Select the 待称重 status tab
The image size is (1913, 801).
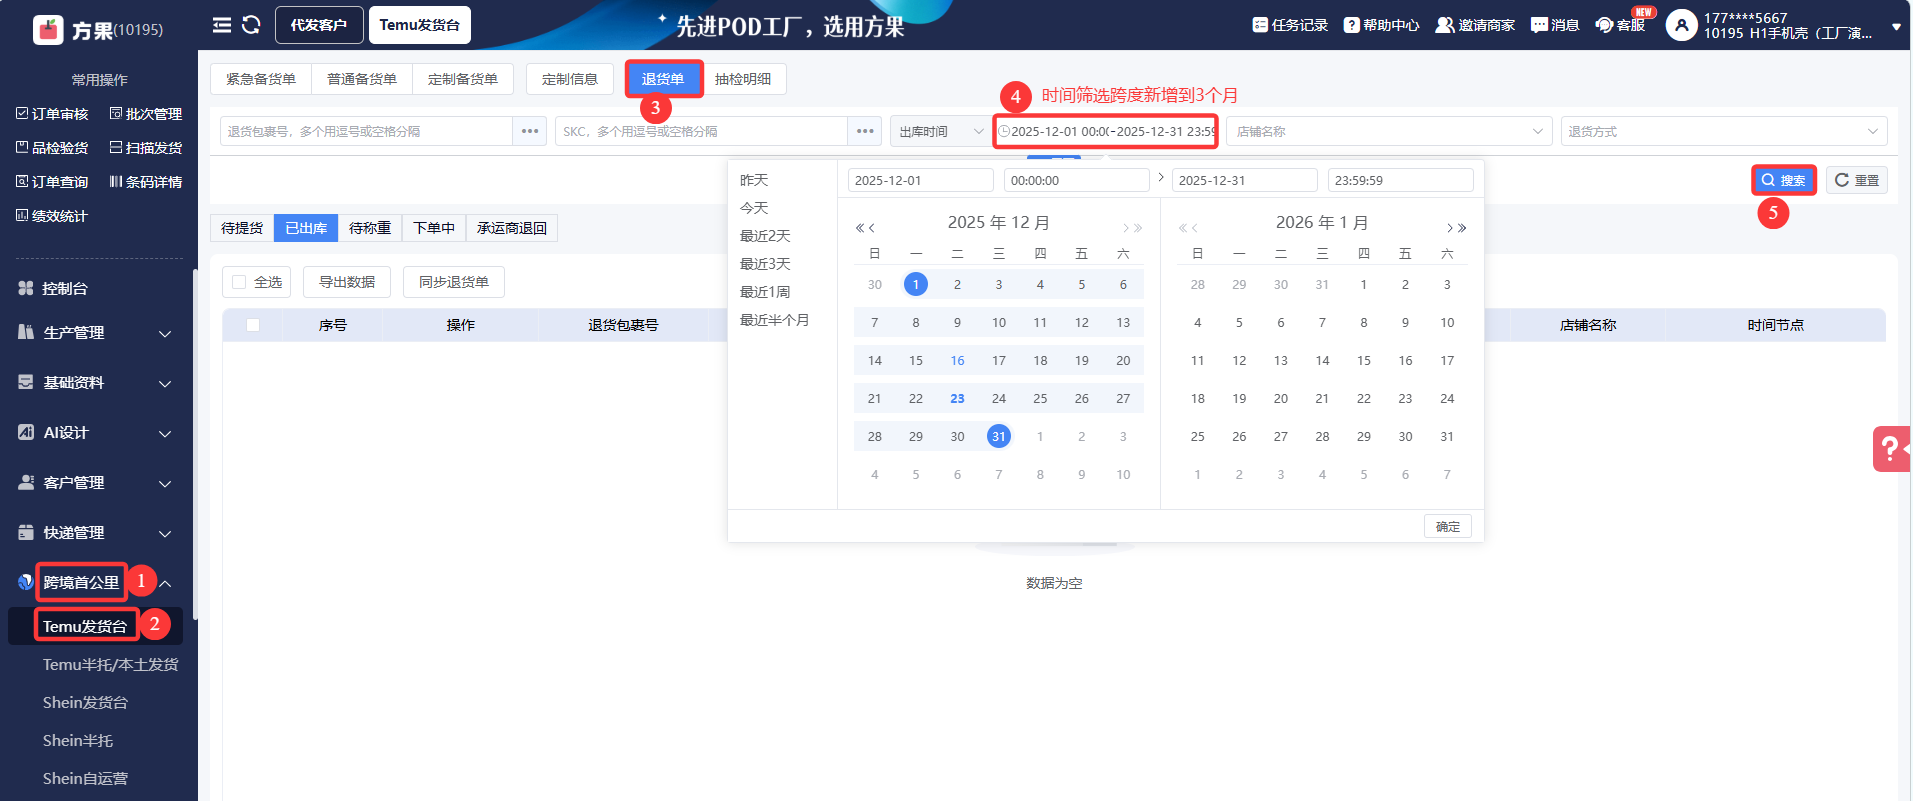(x=370, y=228)
